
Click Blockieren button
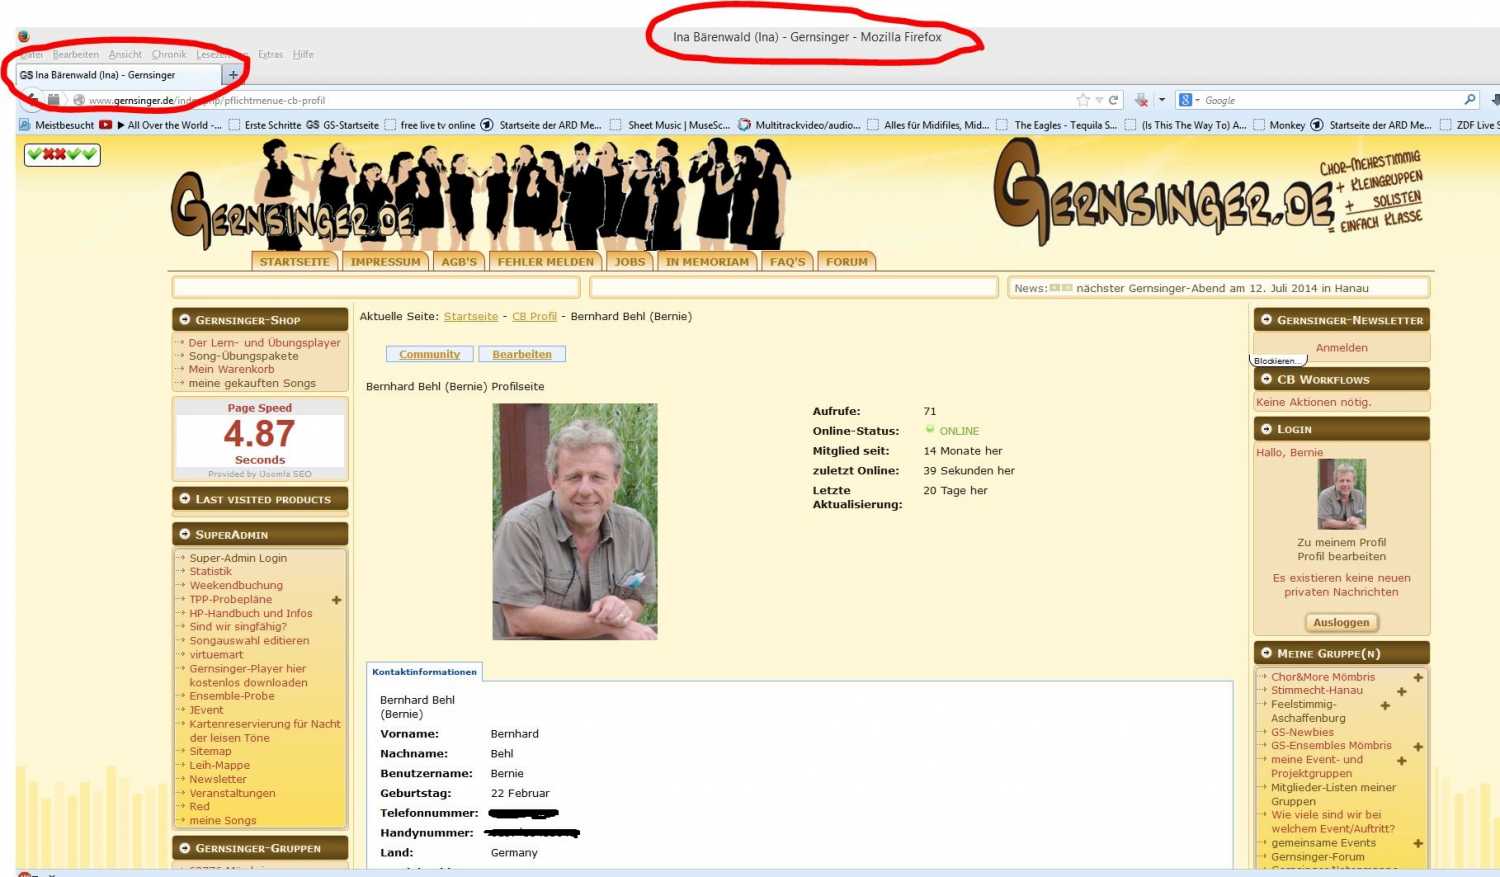click(1278, 361)
